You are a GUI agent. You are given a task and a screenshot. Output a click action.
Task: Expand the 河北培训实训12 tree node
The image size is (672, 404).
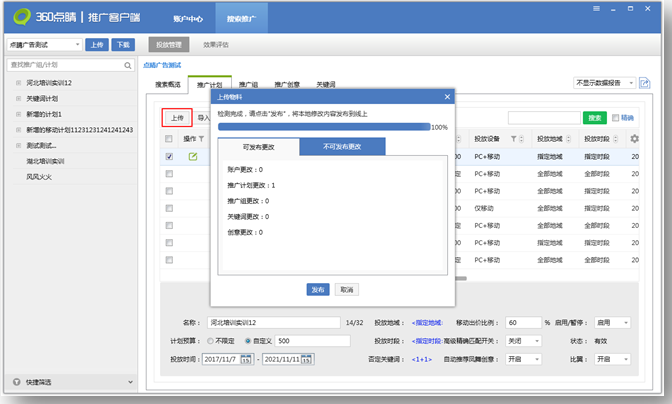coord(18,83)
